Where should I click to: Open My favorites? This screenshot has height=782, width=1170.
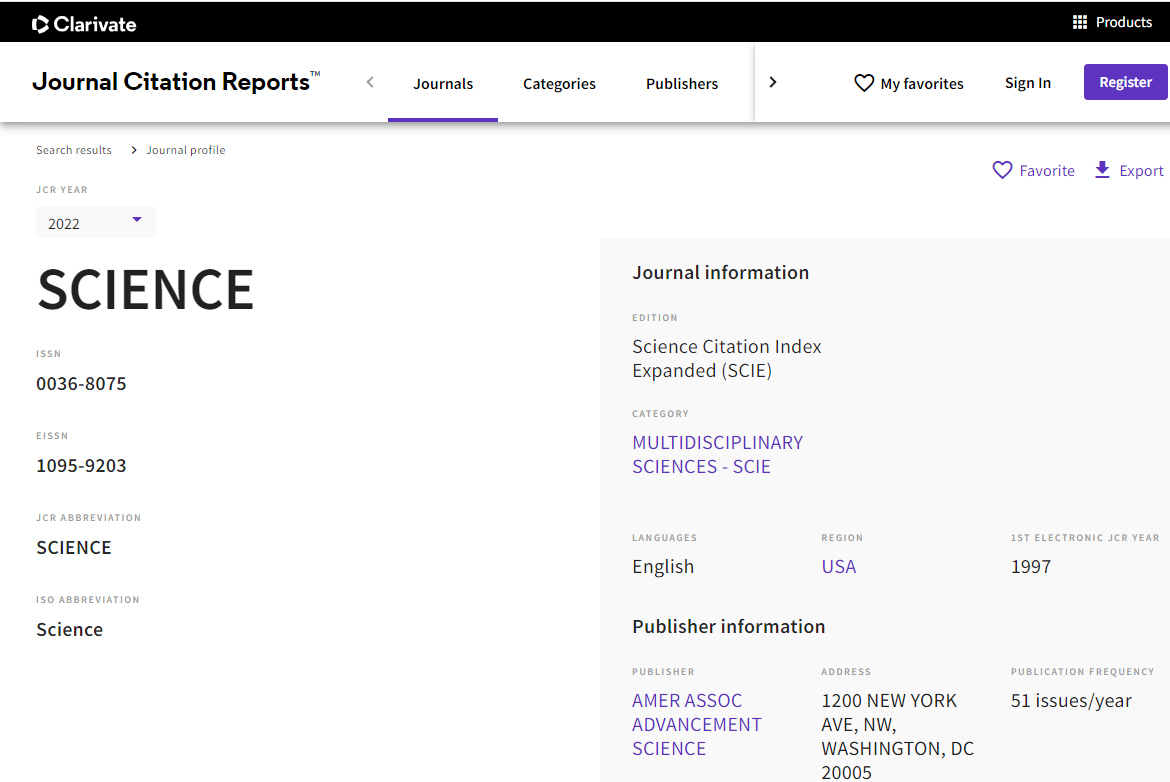(908, 84)
